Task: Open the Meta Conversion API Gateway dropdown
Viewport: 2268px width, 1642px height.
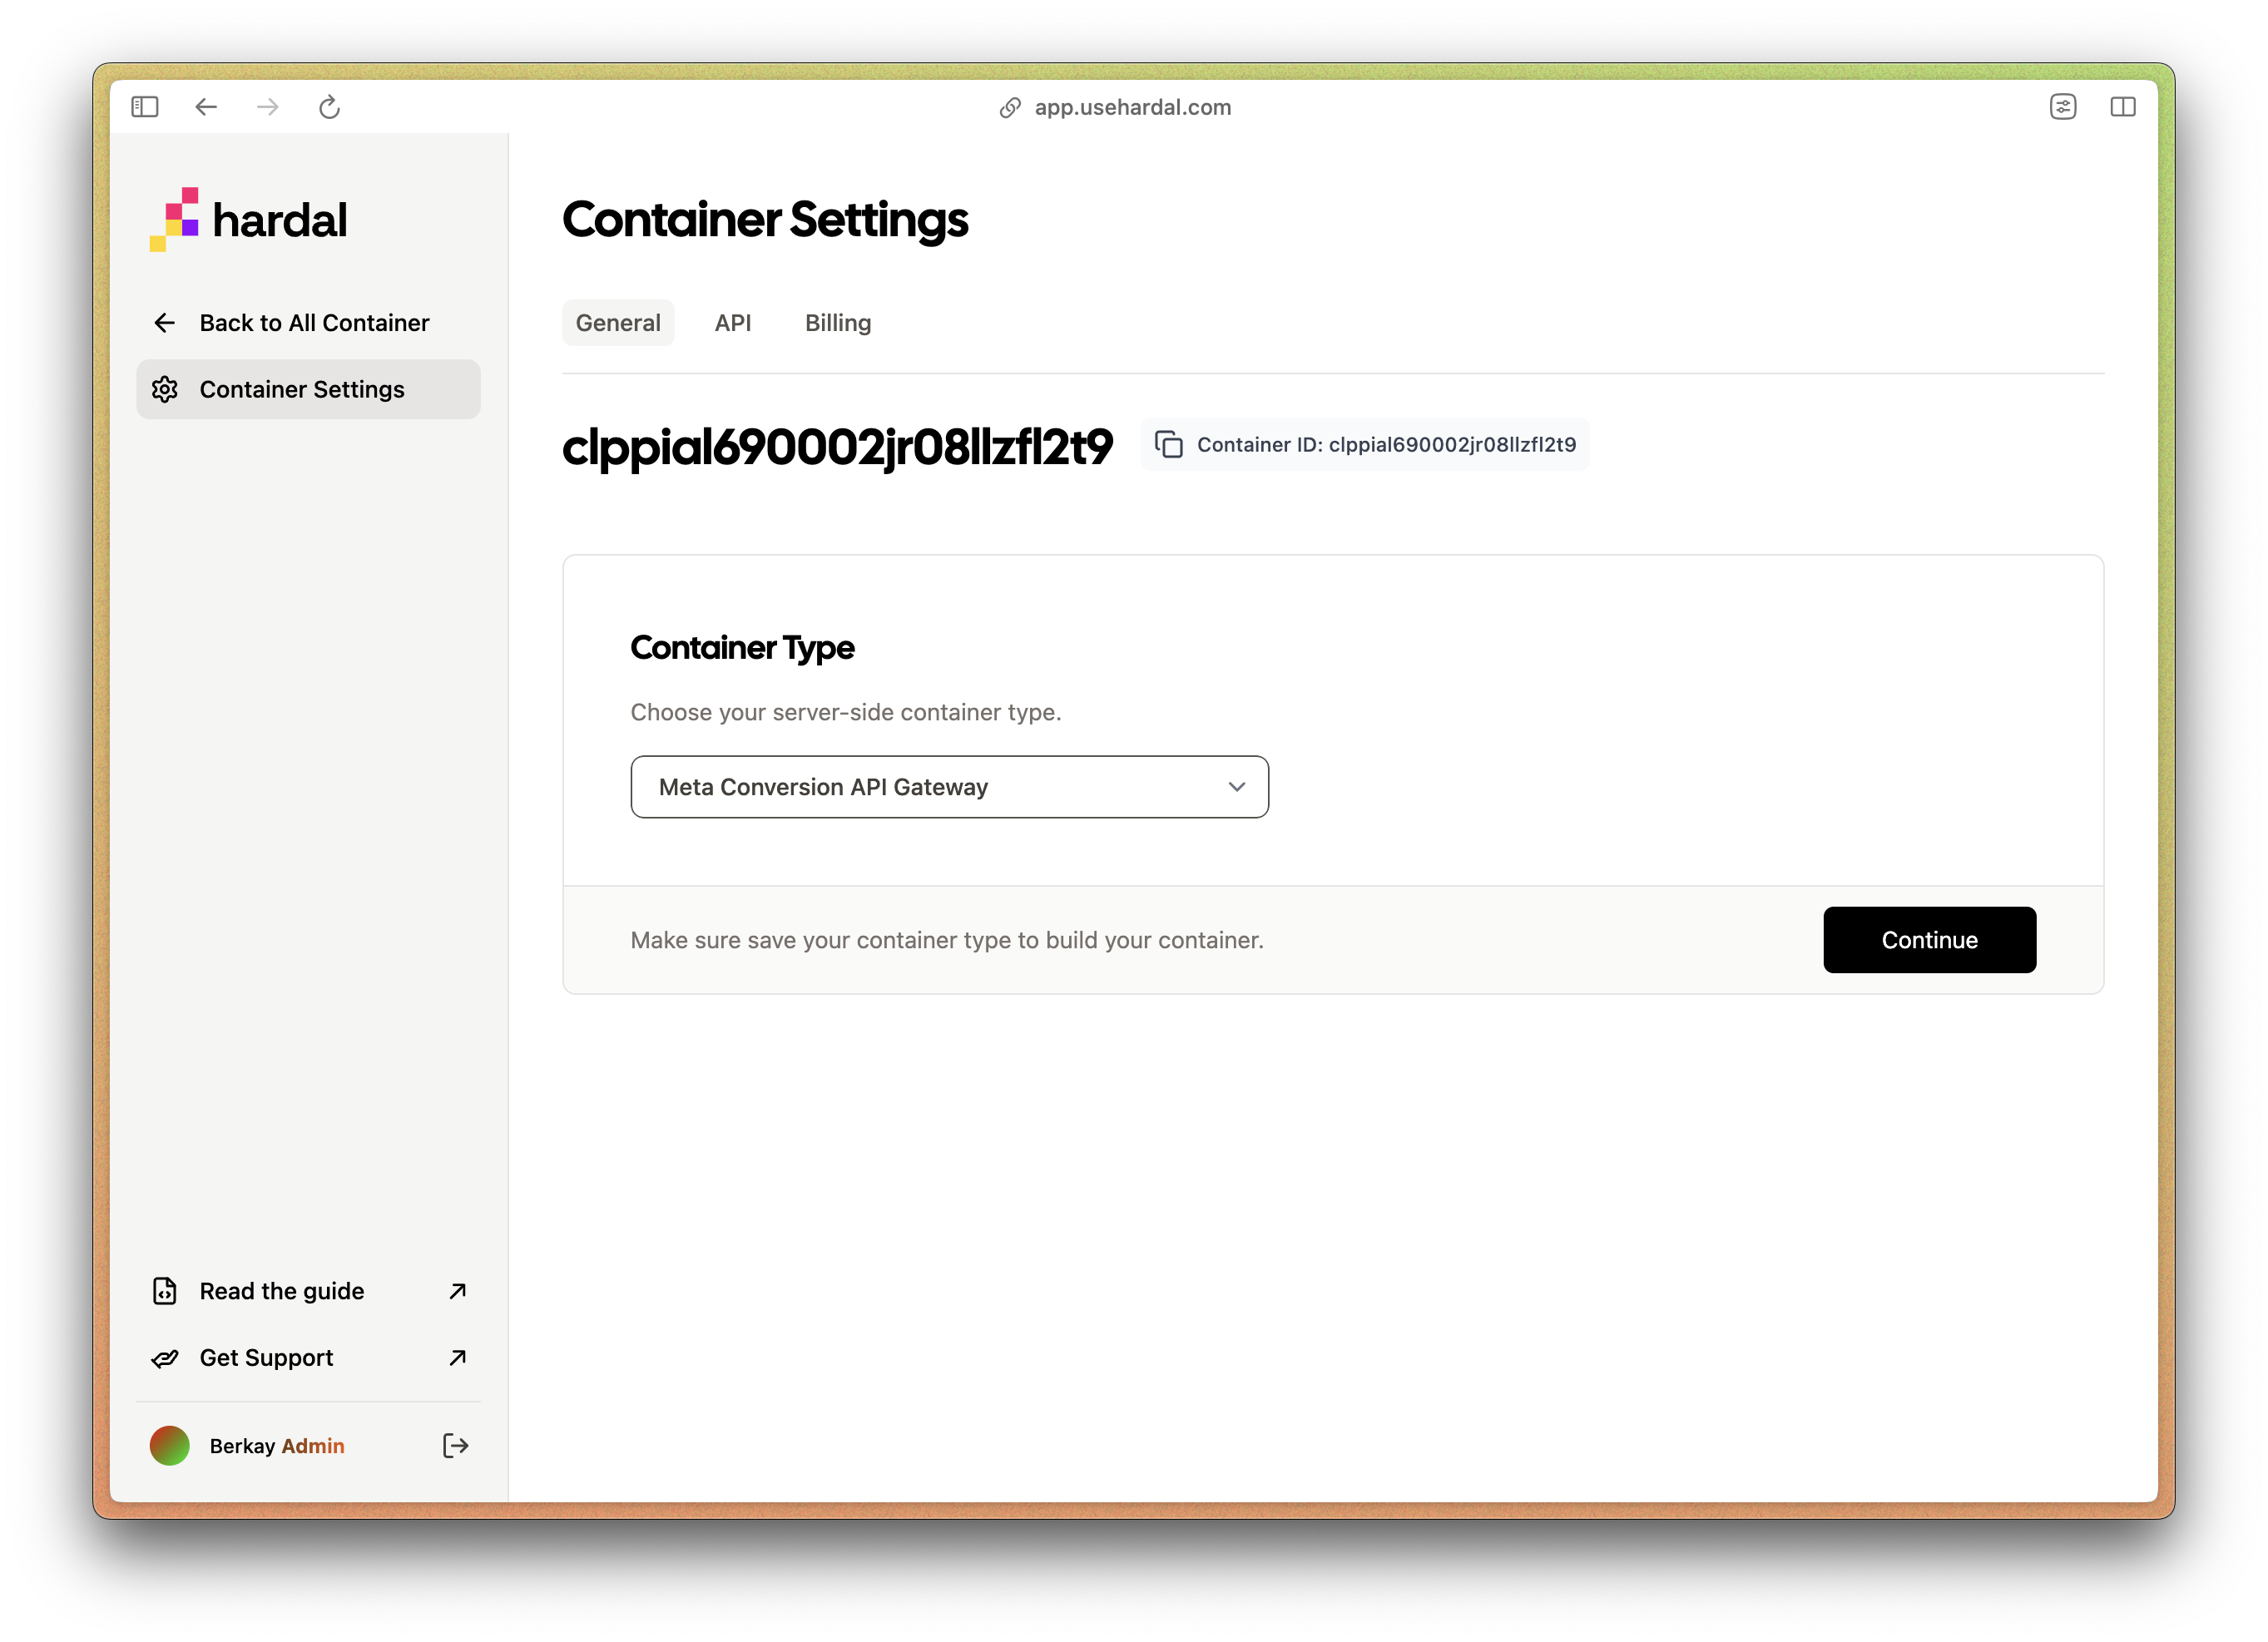Action: 949,787
